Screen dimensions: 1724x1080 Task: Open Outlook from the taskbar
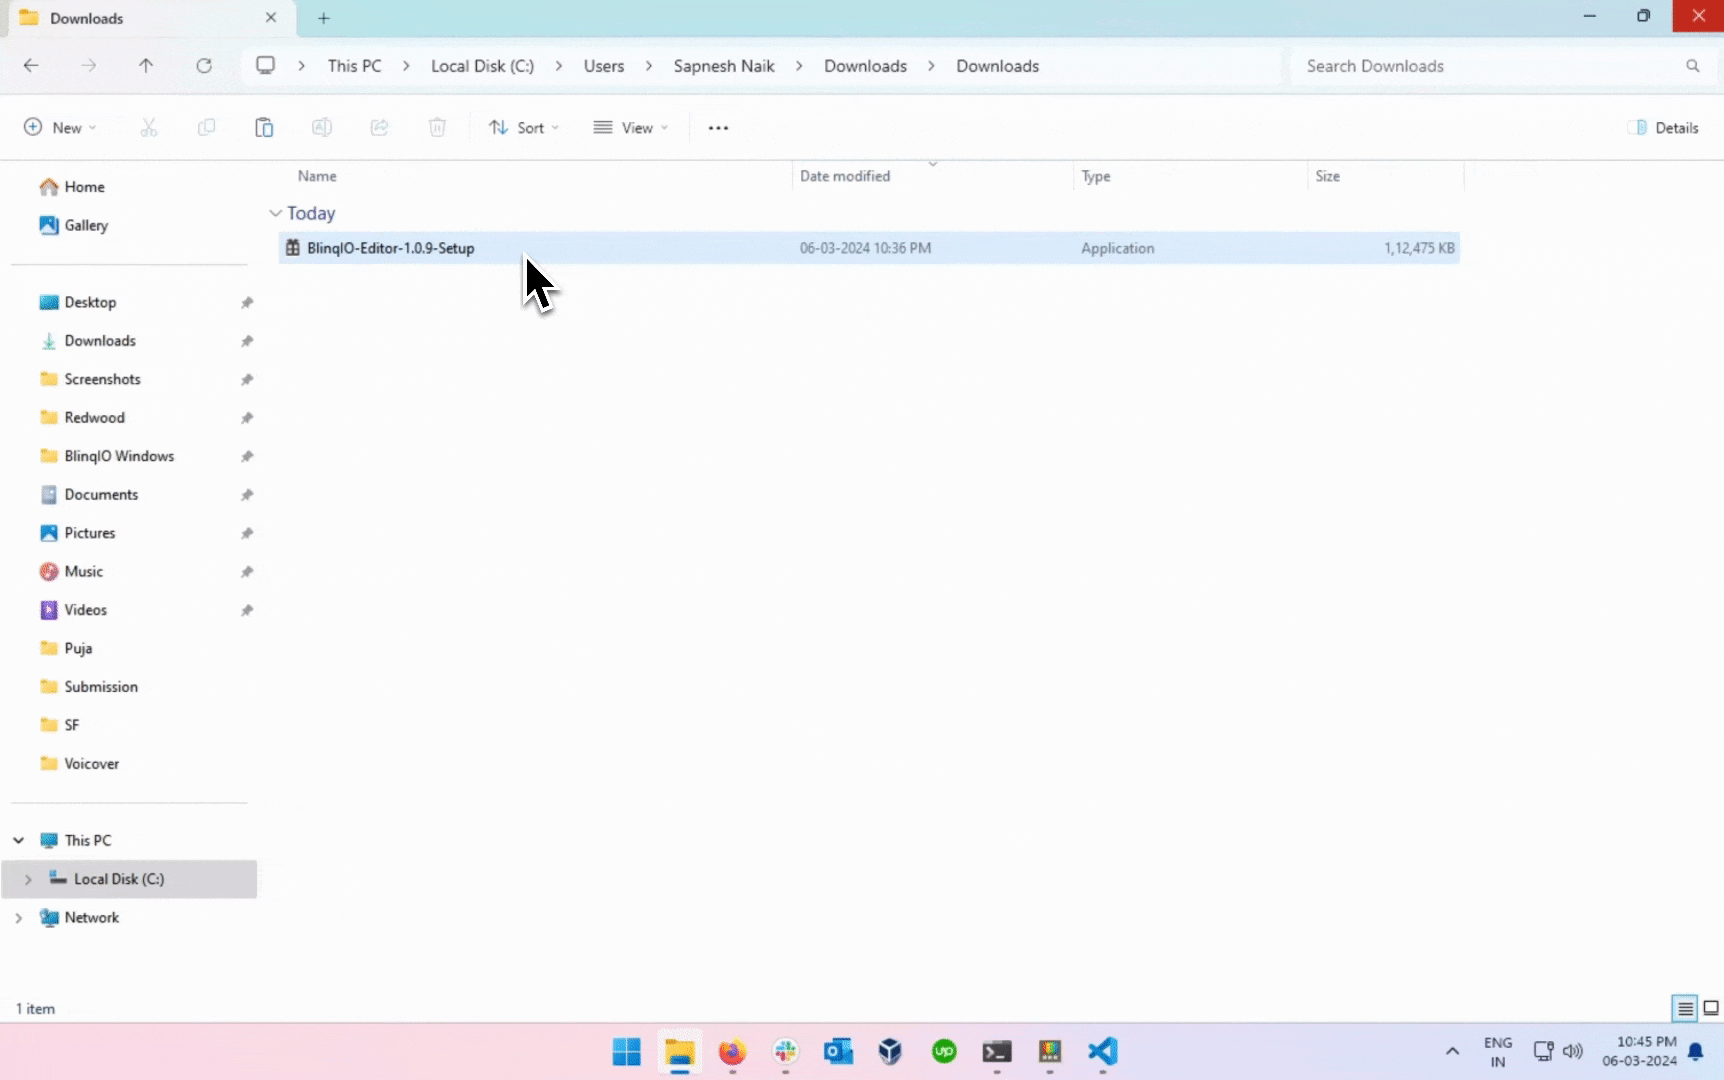click(x=838, y=1052)
